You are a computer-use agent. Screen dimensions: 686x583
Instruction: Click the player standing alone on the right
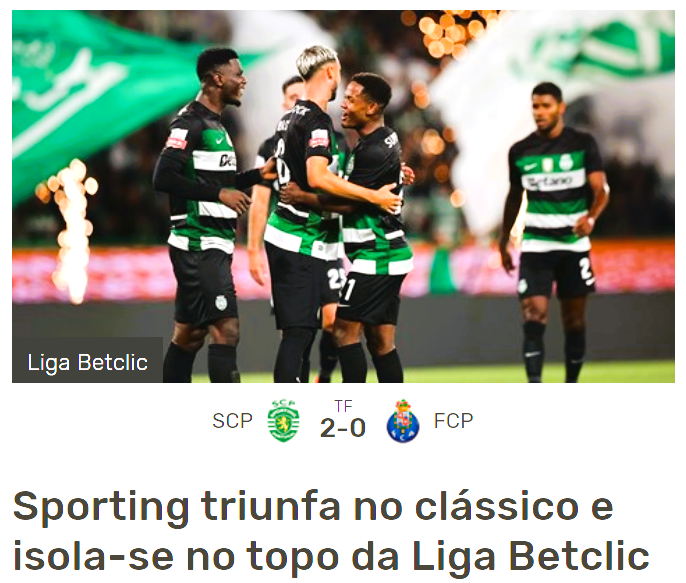click(553, 227)
